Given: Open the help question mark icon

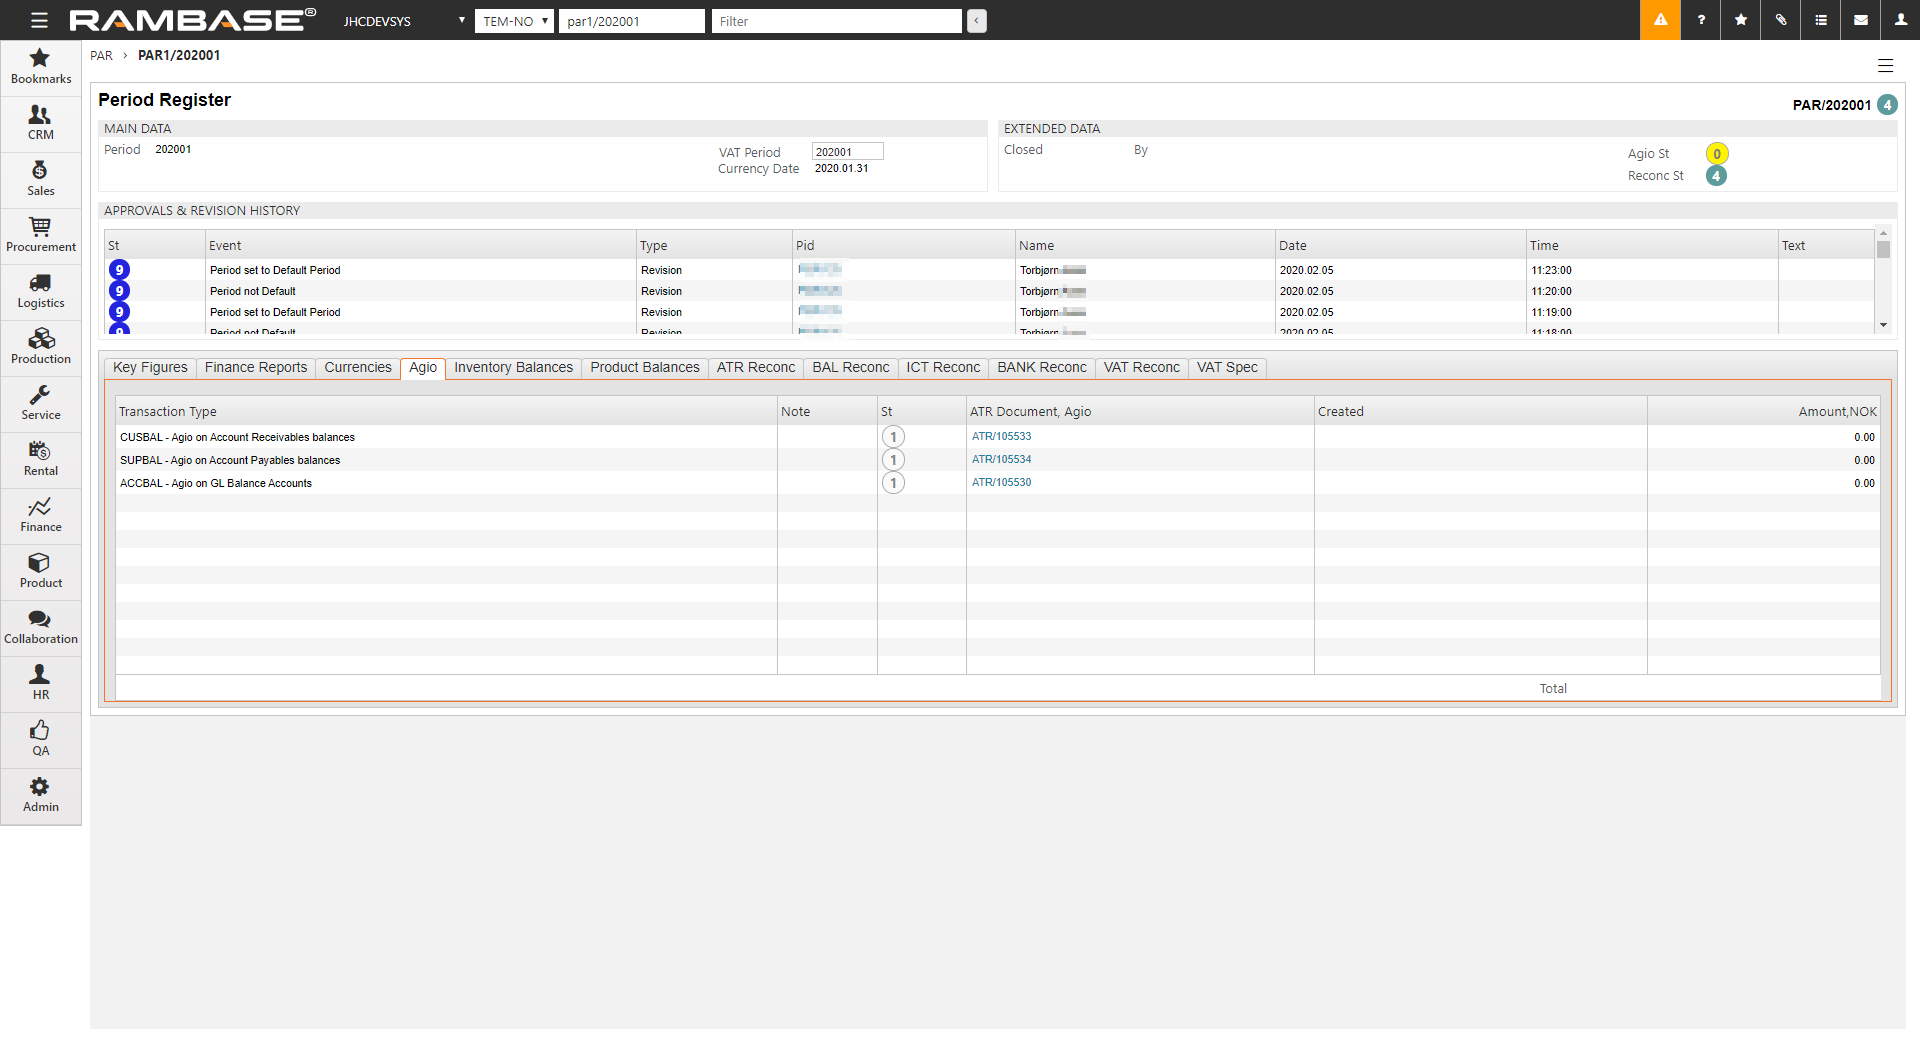Looking at the screenshot, I should [x=1701, y=20].
